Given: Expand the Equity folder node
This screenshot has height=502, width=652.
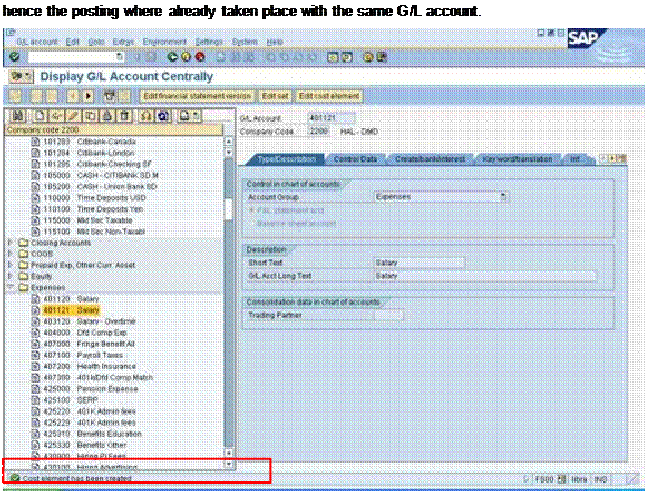Looking at the screenshot, I should coord(11,276).
